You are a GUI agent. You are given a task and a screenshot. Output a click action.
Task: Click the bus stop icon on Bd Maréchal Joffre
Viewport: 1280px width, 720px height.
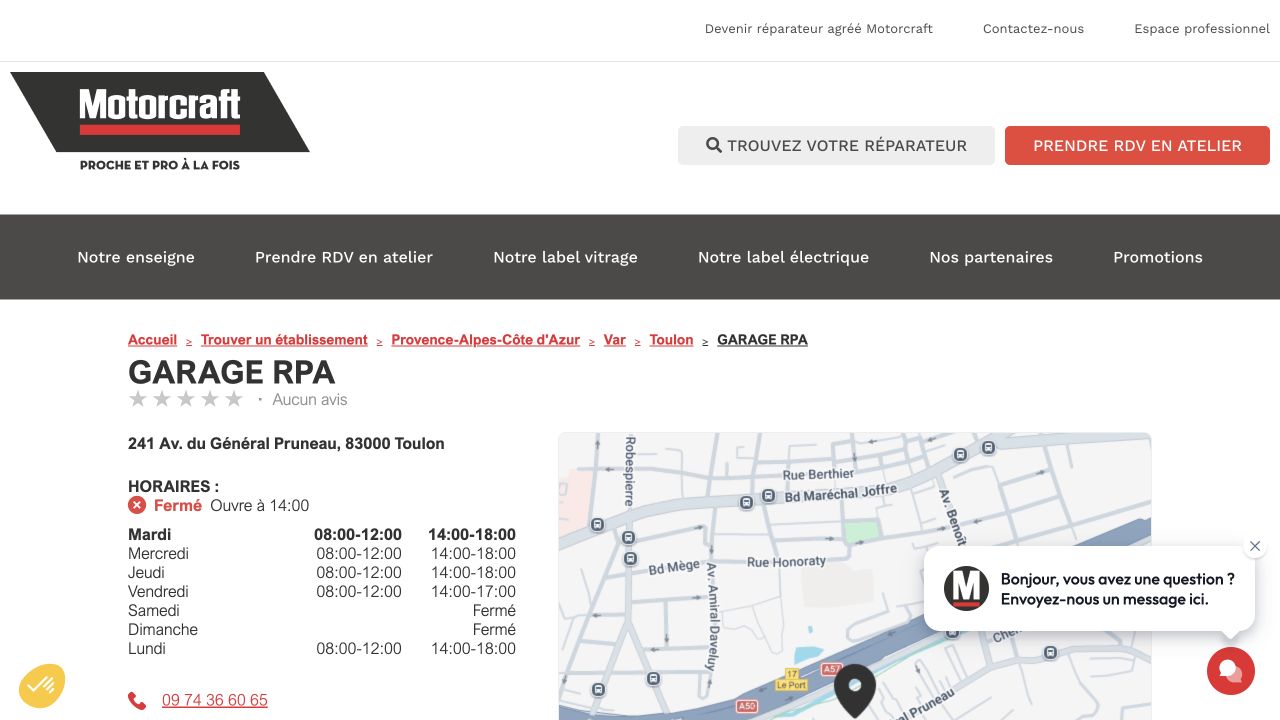tap(769, 495)
